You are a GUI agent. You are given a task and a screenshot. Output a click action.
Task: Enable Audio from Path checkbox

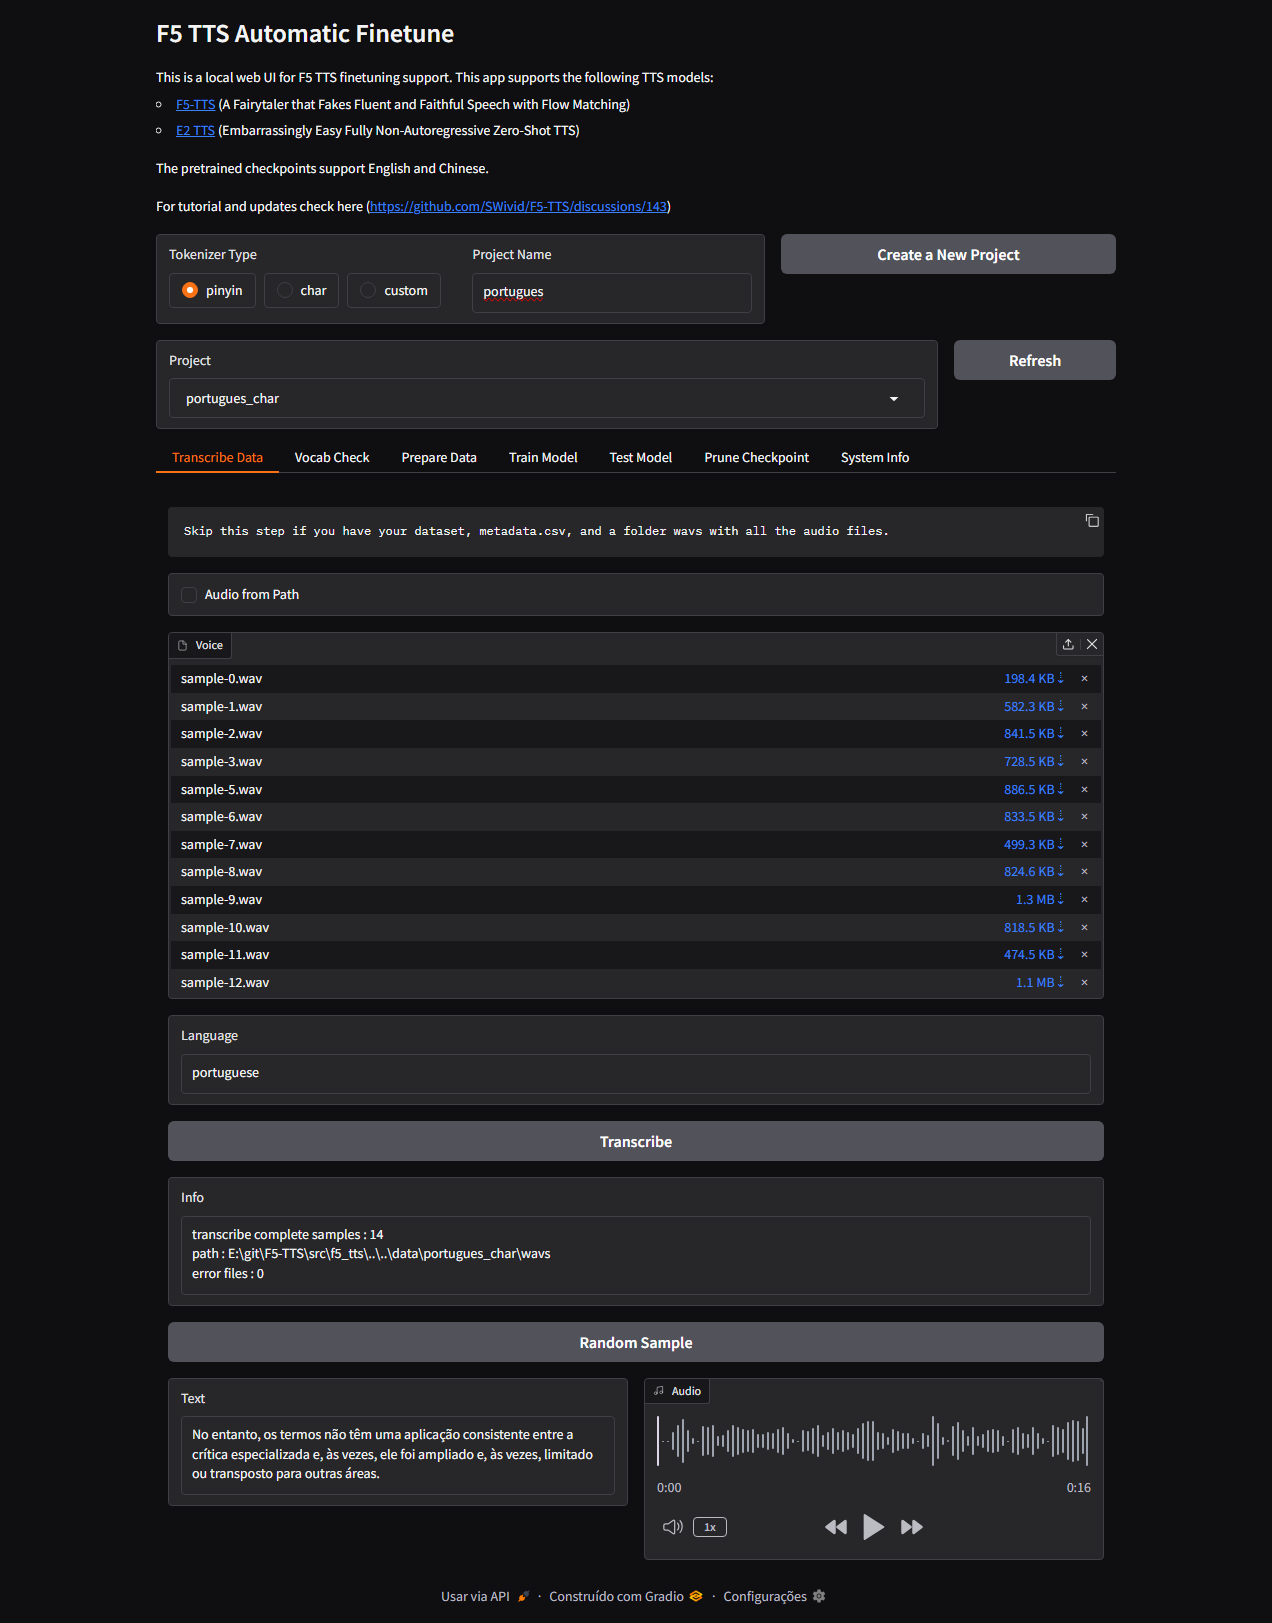pos(189,595)
